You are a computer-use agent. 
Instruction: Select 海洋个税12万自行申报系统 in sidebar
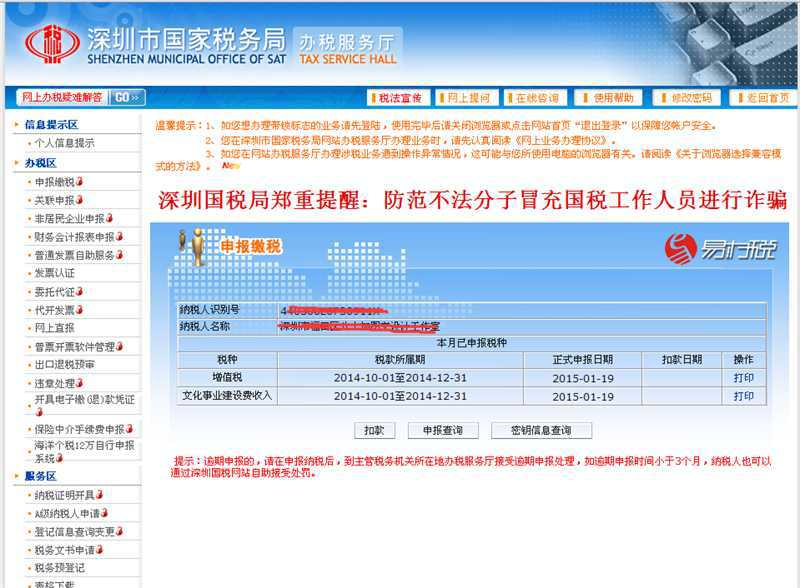84,451
